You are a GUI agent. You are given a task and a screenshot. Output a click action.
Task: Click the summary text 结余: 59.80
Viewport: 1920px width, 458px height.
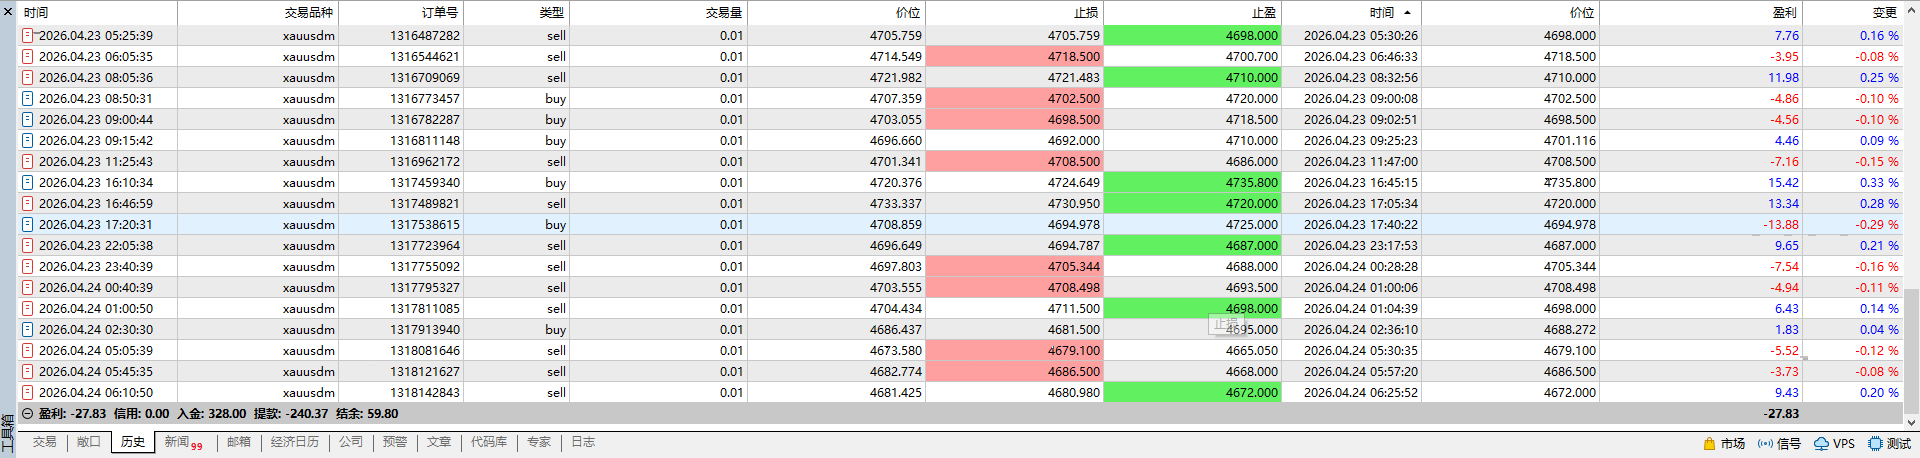coord(367,414)
